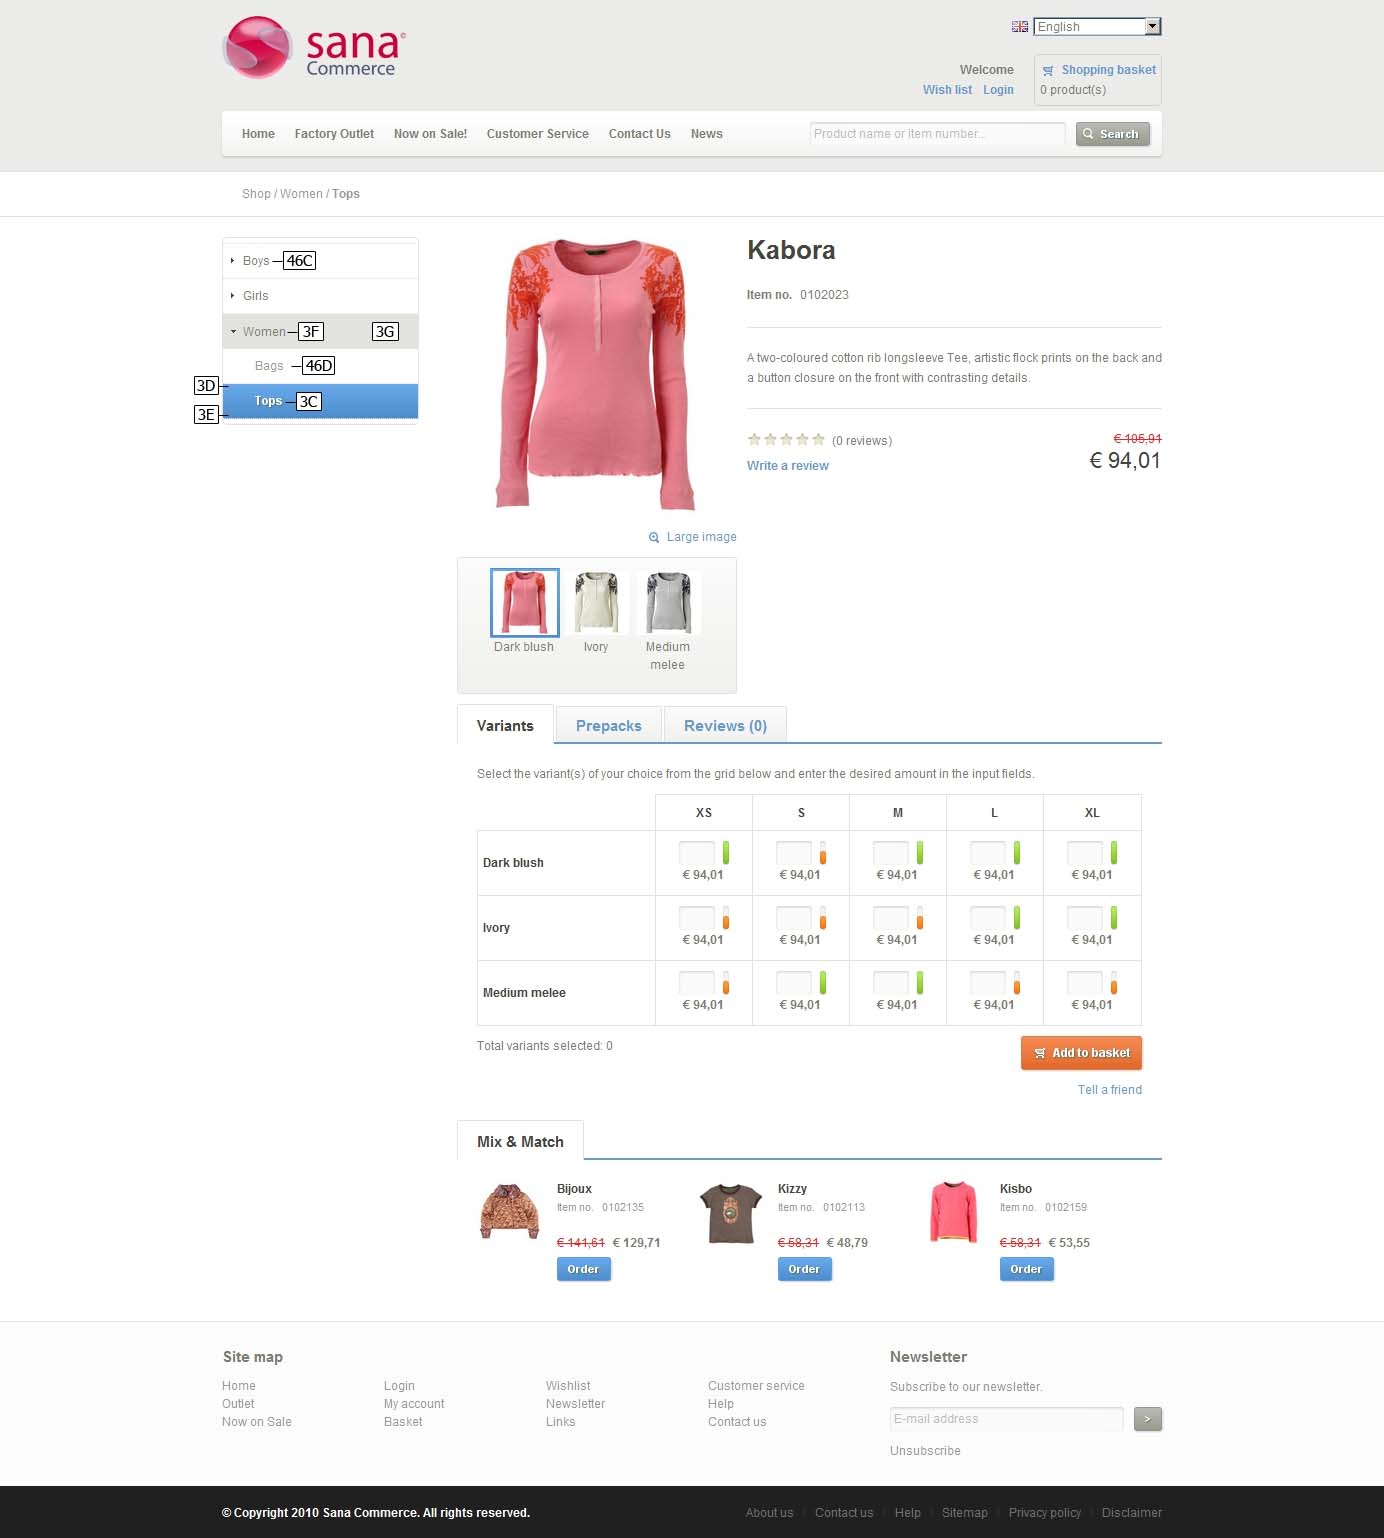Click the product search input field
Image resolution: width=1384 pixels, height=1538 pixels.
[937, 134]
